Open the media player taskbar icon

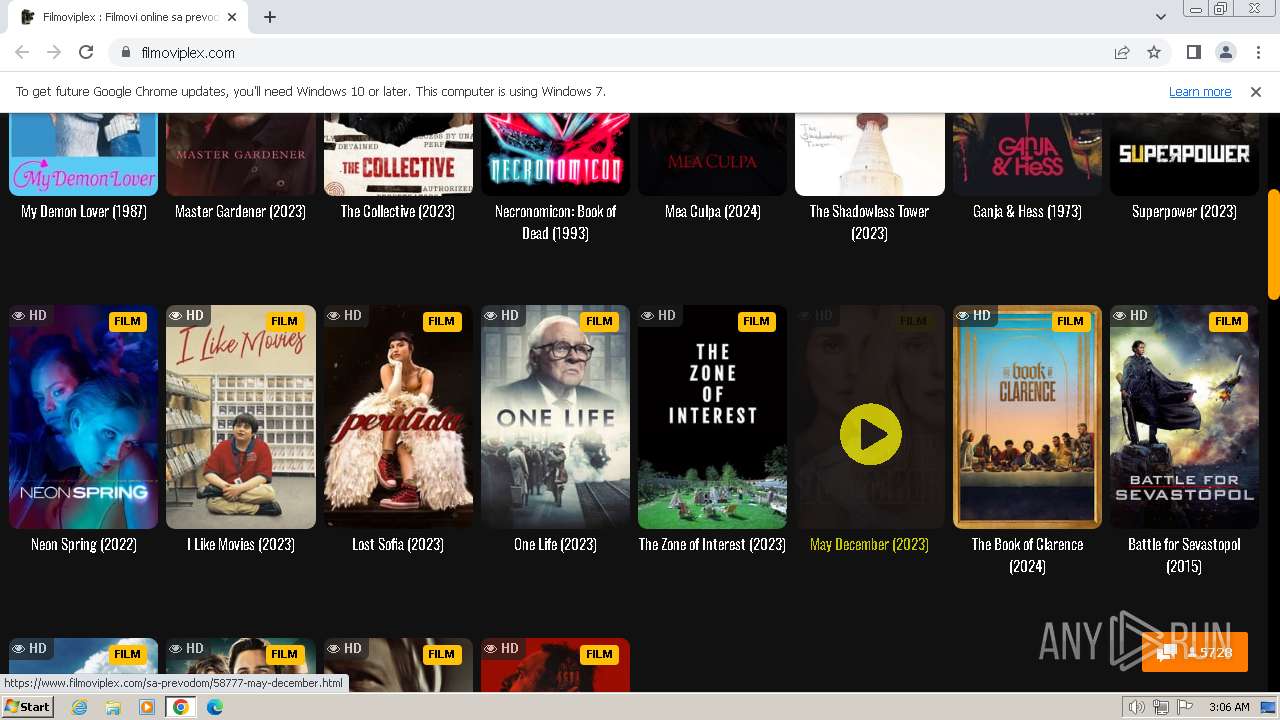147,706
